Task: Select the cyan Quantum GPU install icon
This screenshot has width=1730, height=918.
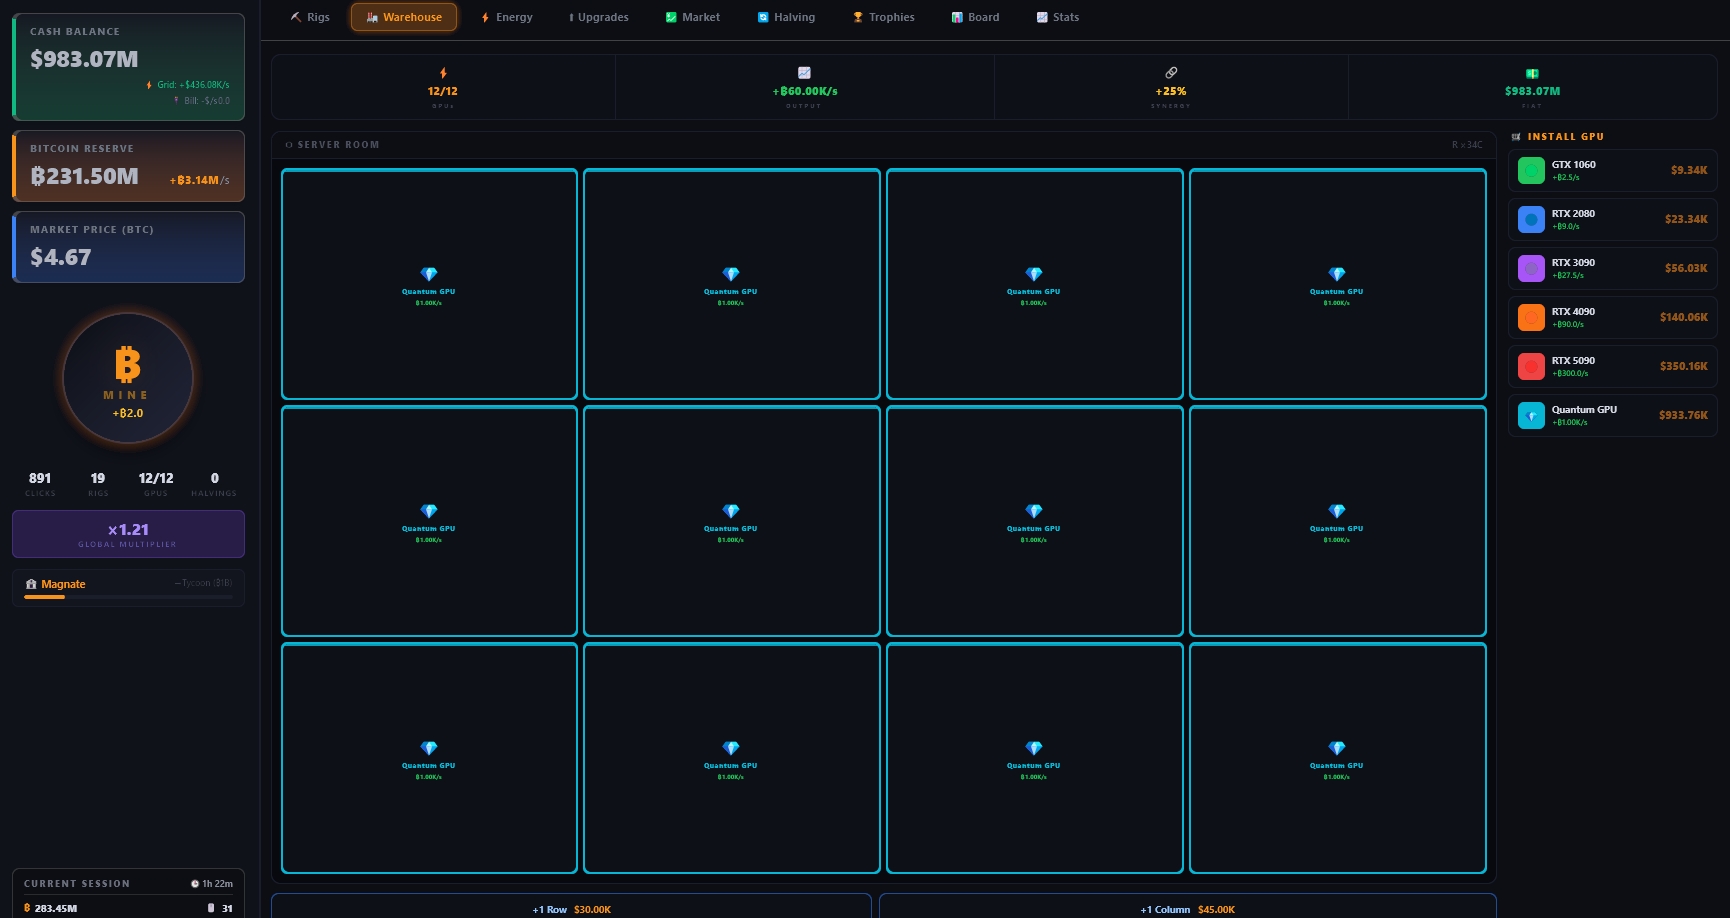Action: pyautogui.click(x=1531, y=416)
